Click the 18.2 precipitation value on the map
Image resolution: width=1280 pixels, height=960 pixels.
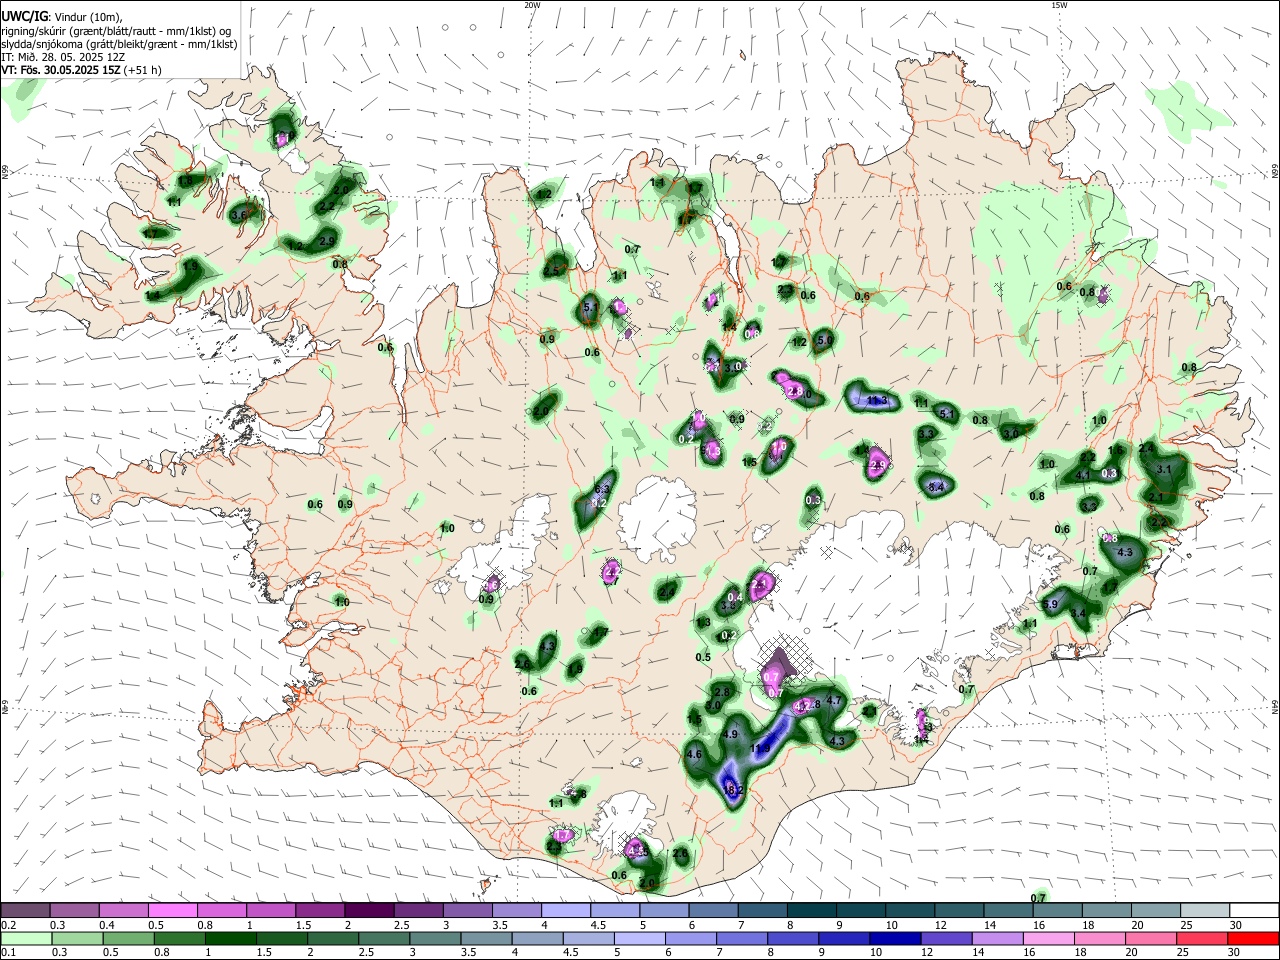pos(733,790)
